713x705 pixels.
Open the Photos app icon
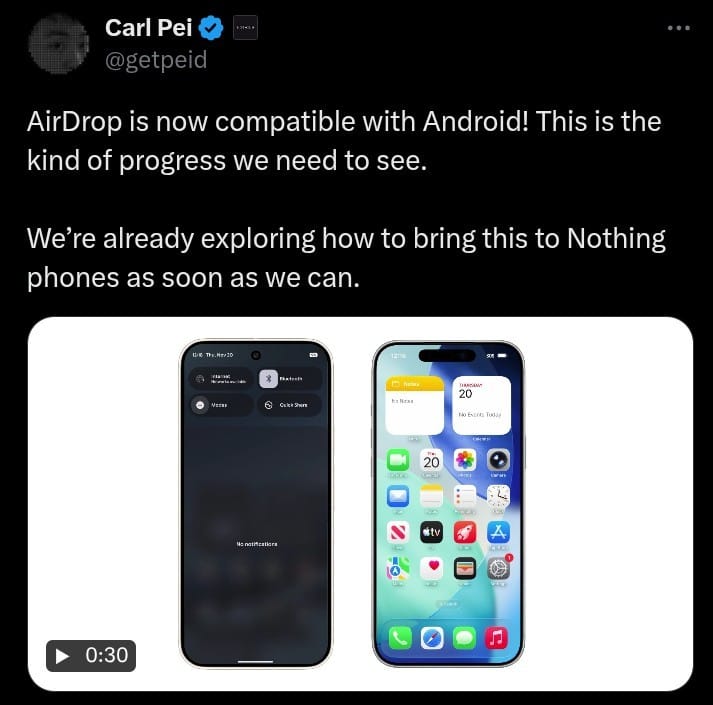click(x=465, y=460)
